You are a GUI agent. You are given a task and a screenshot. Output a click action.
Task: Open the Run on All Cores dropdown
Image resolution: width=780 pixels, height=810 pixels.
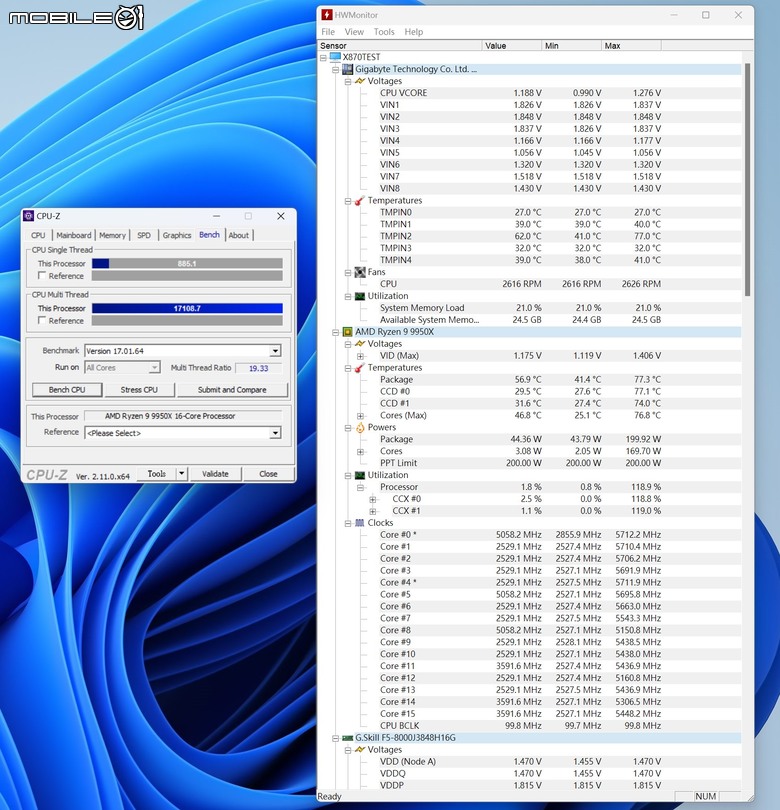(x=154, y=367)
